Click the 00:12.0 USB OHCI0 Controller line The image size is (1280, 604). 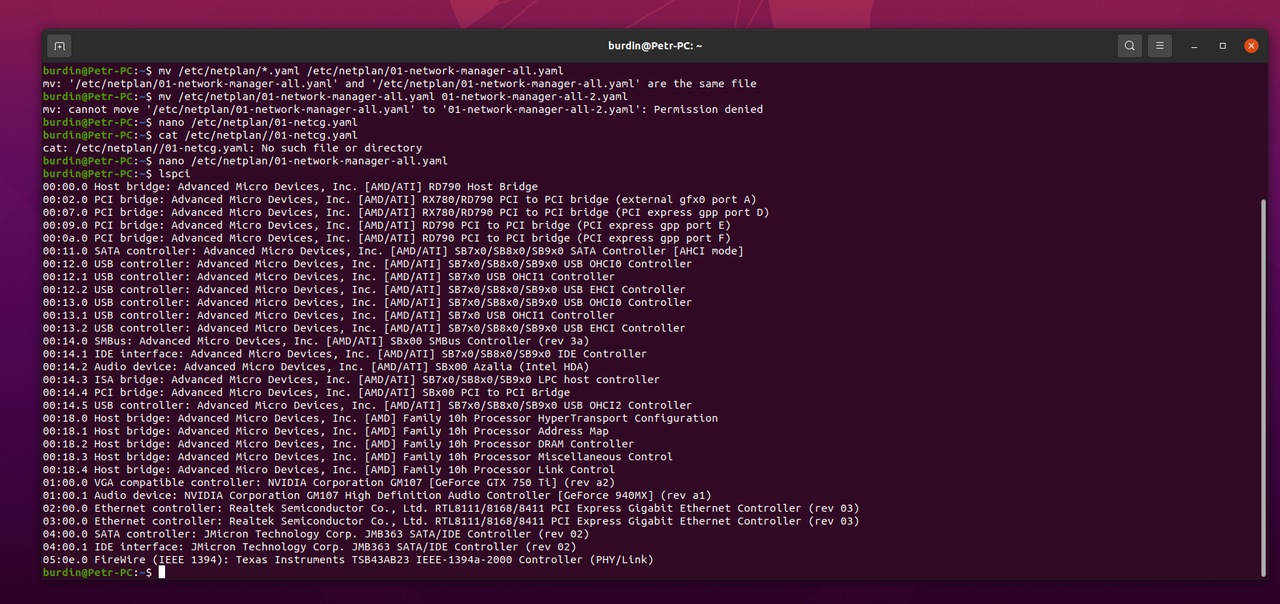click(x=367, y=264)
